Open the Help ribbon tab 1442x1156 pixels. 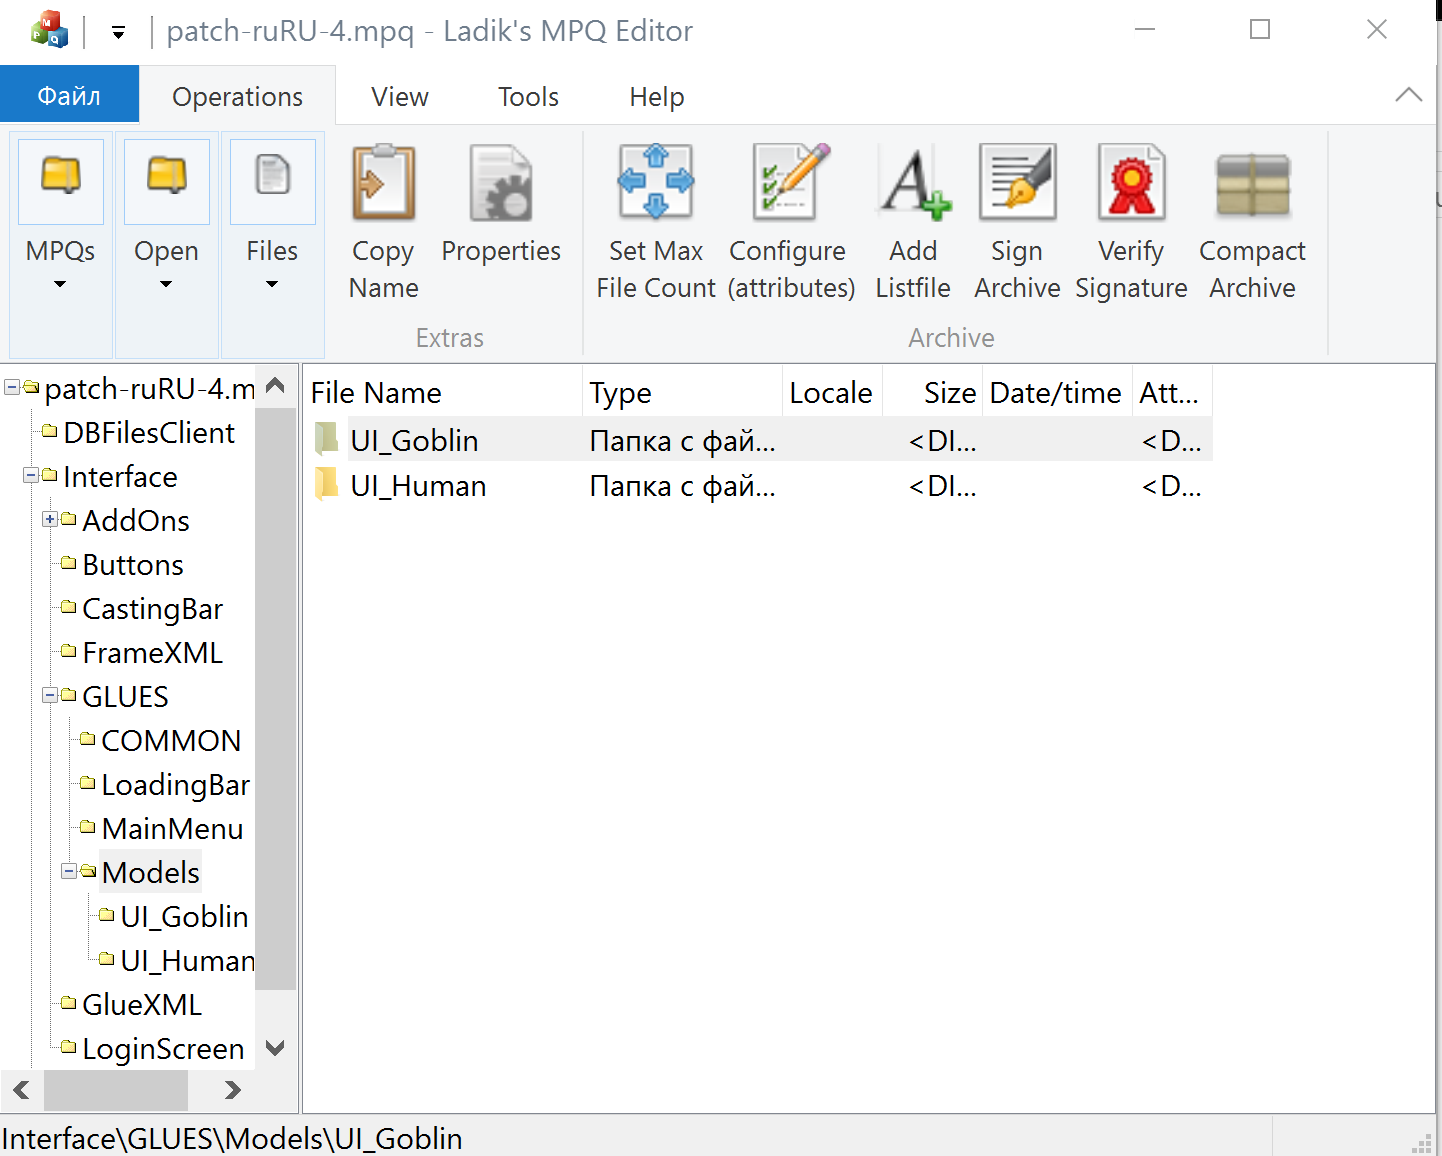tap(656, 96)
